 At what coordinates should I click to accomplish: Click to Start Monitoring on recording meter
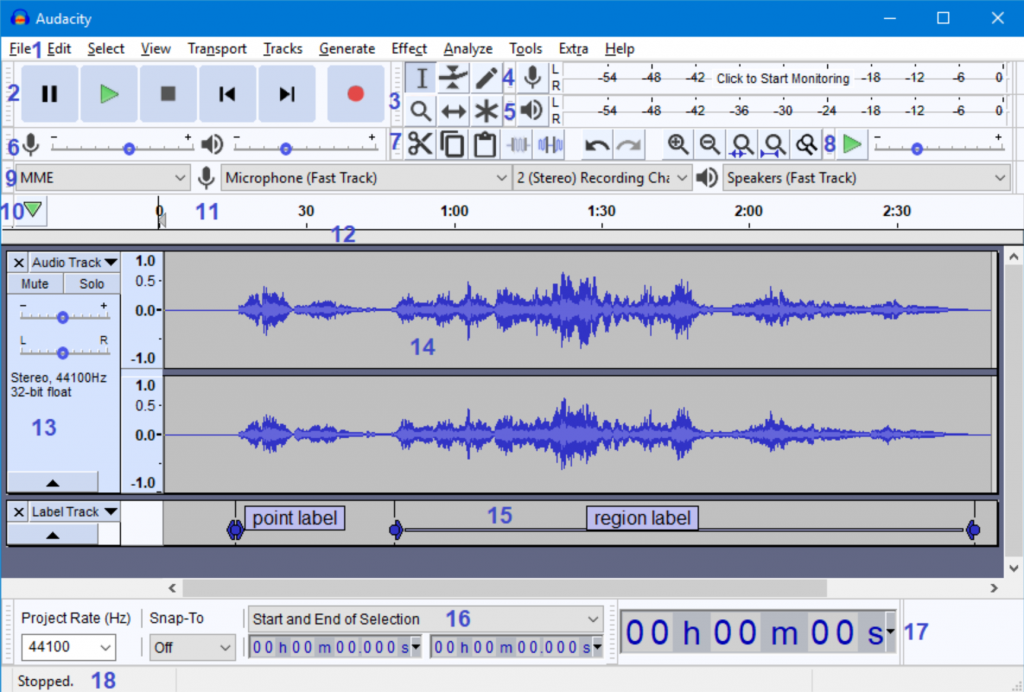[x=782, y=78]
